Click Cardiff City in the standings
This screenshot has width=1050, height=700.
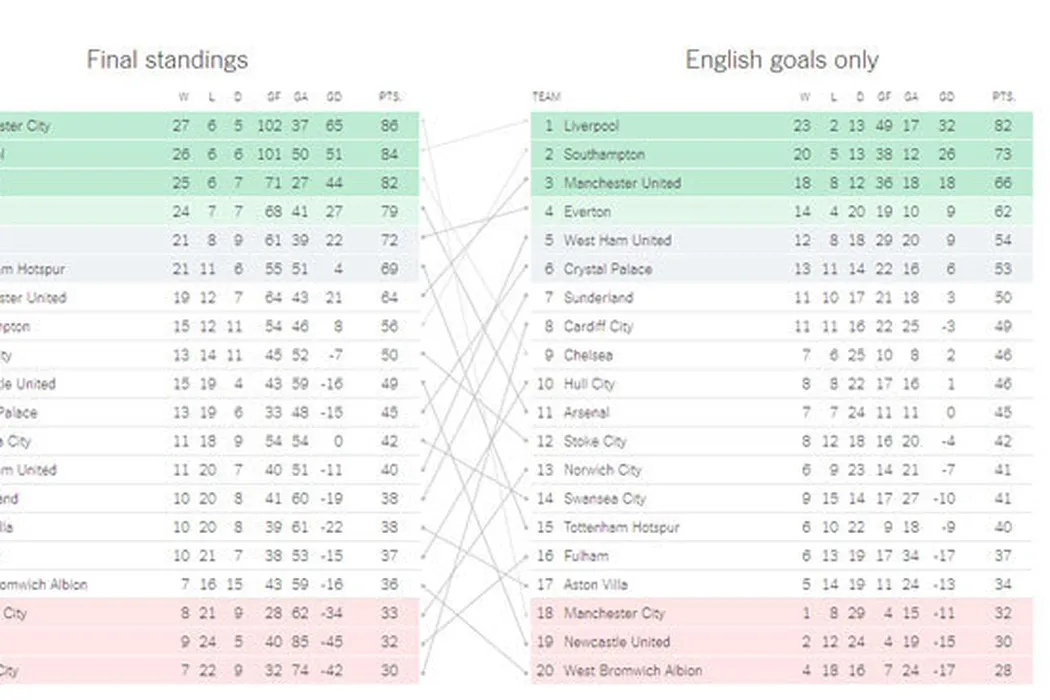(x=598, y=326)
